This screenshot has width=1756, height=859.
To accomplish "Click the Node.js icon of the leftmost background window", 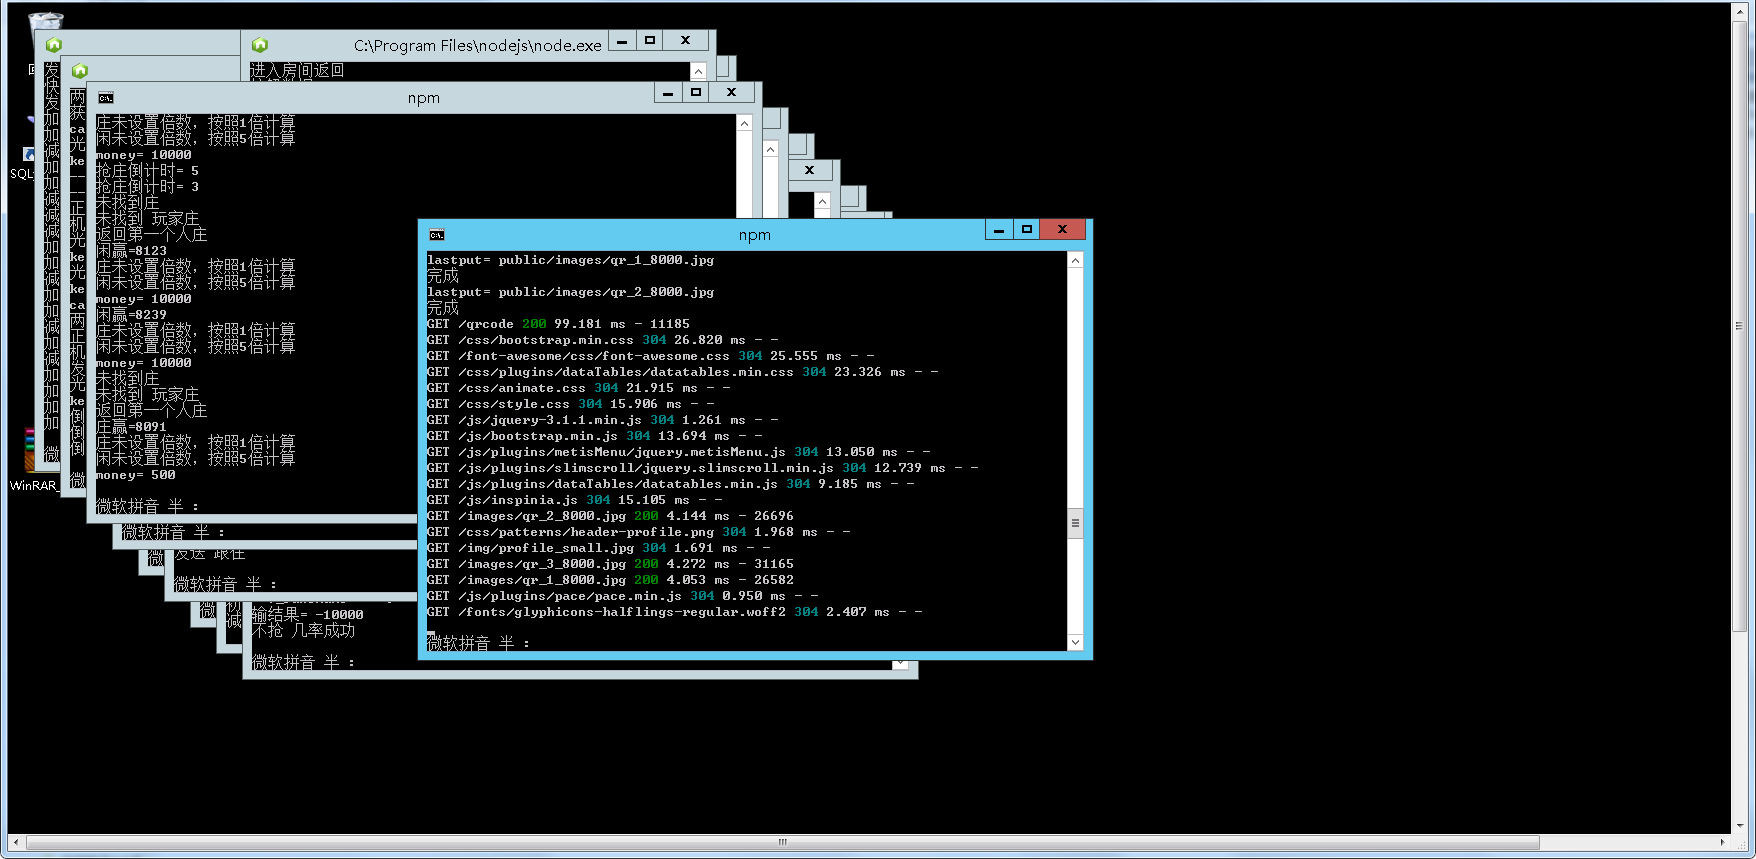I will point(54,45).
